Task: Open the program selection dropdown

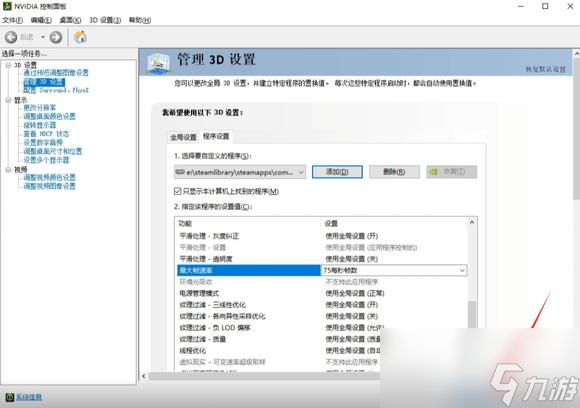Action: (240, 172)
